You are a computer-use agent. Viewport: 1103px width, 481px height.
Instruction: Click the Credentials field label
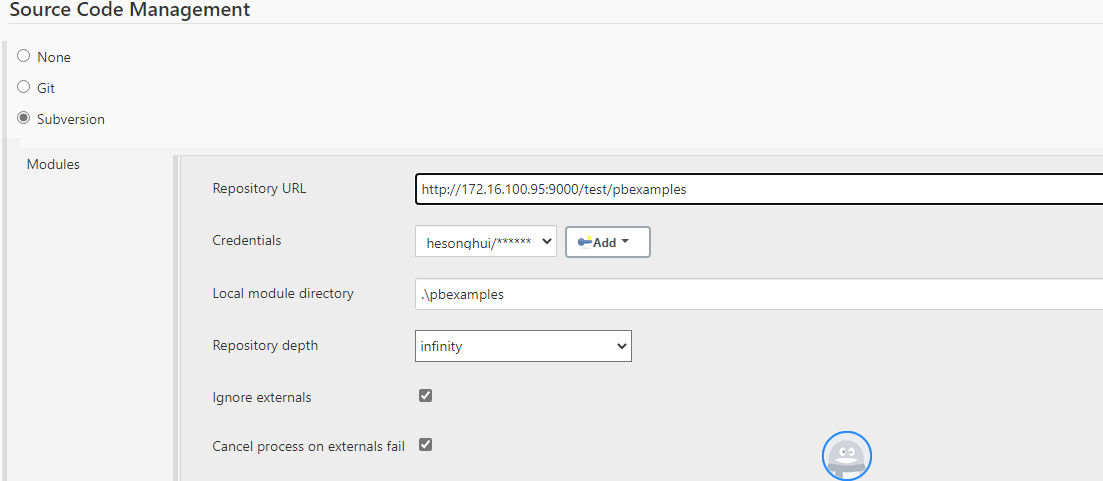pos(246,240)
